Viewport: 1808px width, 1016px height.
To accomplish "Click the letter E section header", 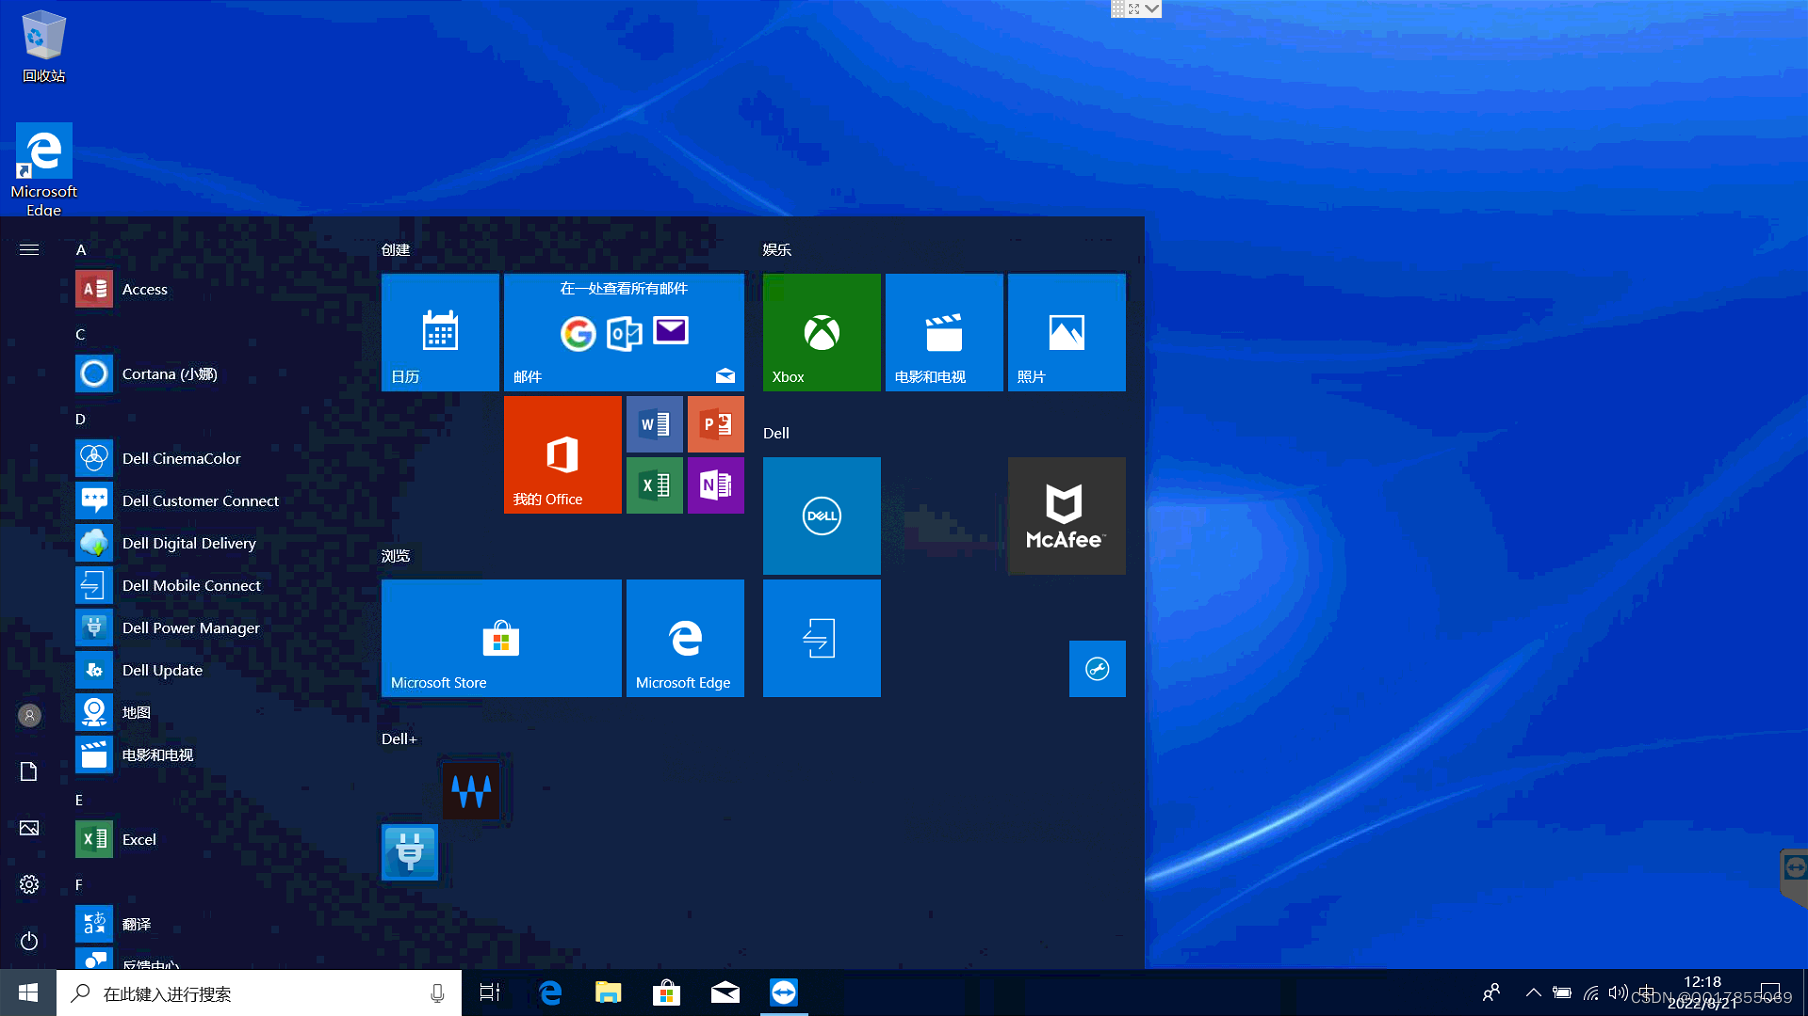I will pyautogui.click(x=79, y=800).
